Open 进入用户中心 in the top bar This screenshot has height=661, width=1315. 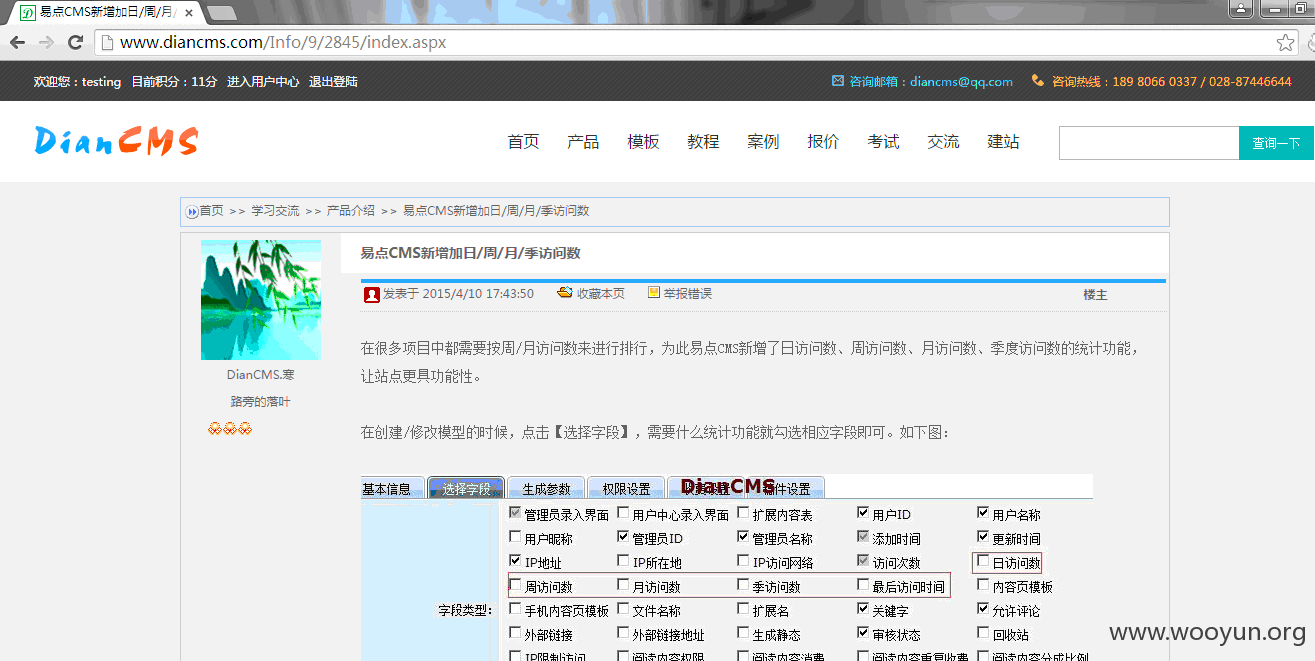263,82
